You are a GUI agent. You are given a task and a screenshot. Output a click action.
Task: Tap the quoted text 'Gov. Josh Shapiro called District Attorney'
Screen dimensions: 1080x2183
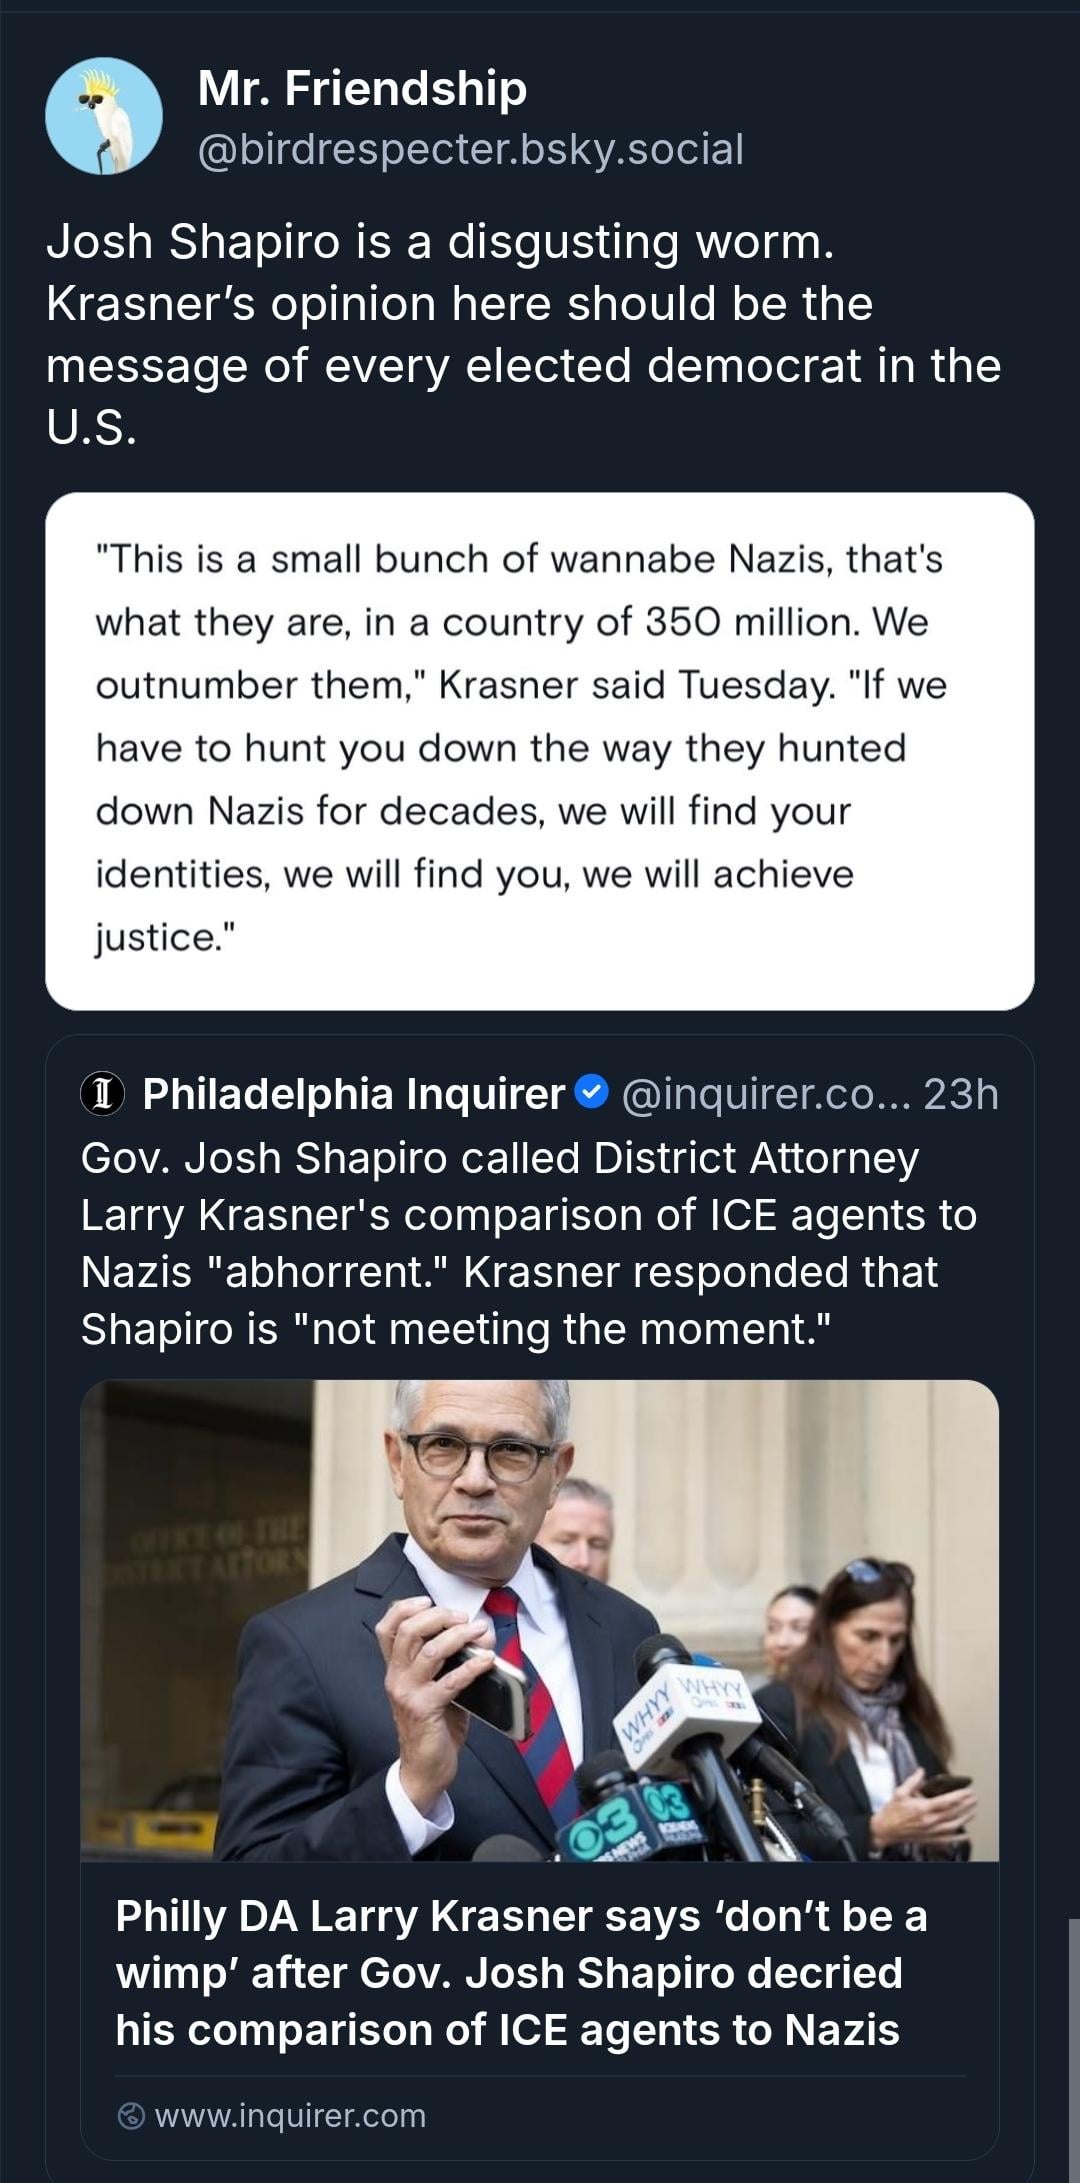(500, 1158)
